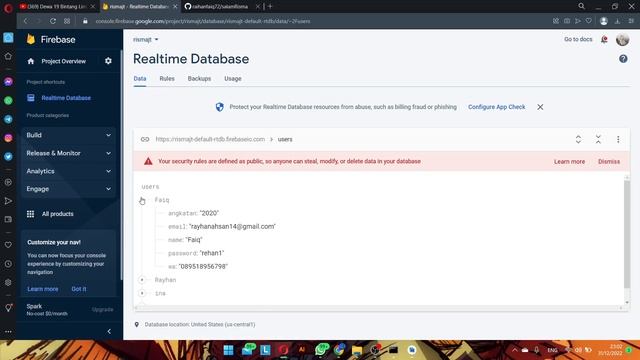Click the angkatan value "2020"
Screen dimensions: 640x360
pyautogui.click(x=209, y=213)
